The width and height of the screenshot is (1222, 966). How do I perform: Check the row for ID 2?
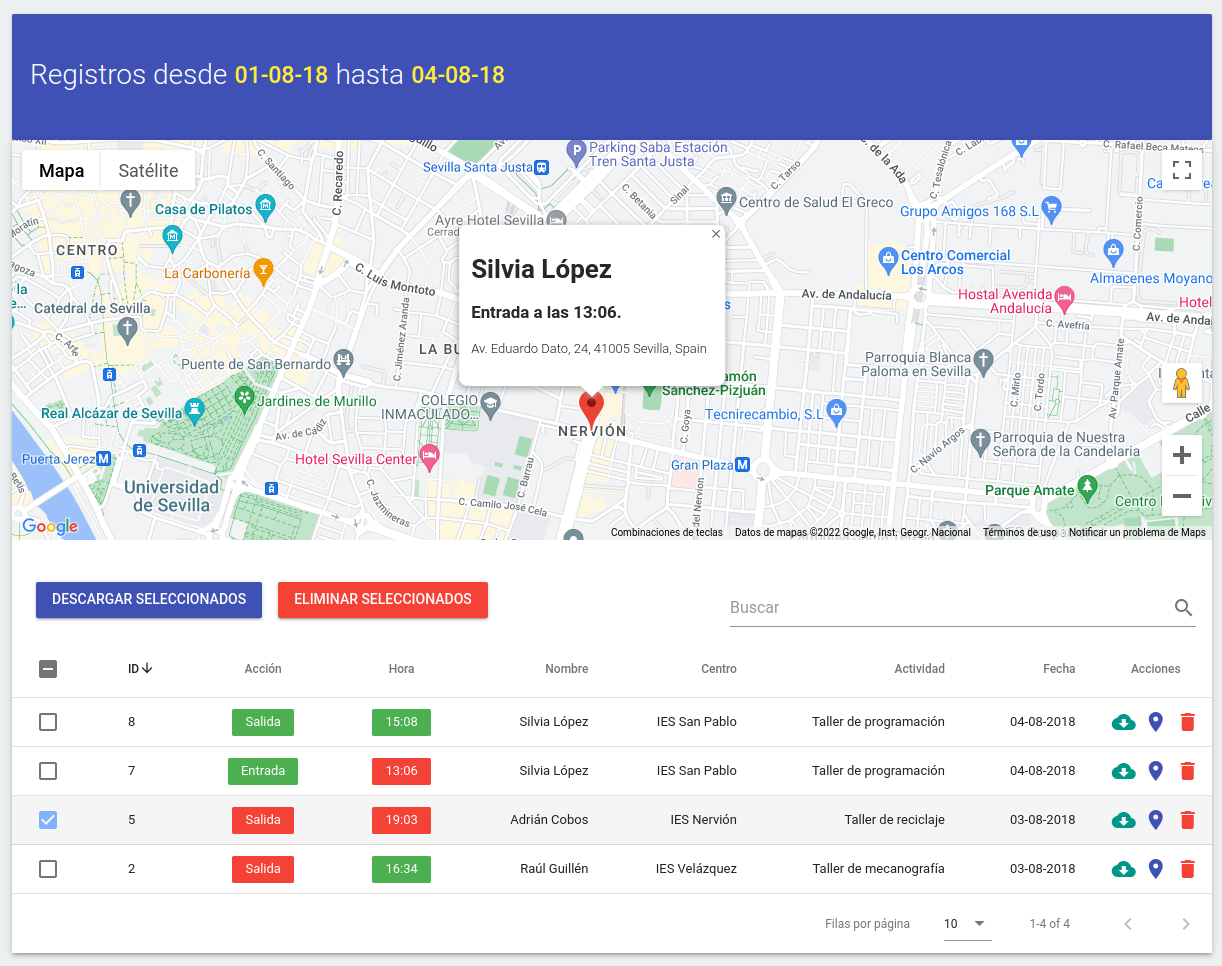click(x=48, y=869)
